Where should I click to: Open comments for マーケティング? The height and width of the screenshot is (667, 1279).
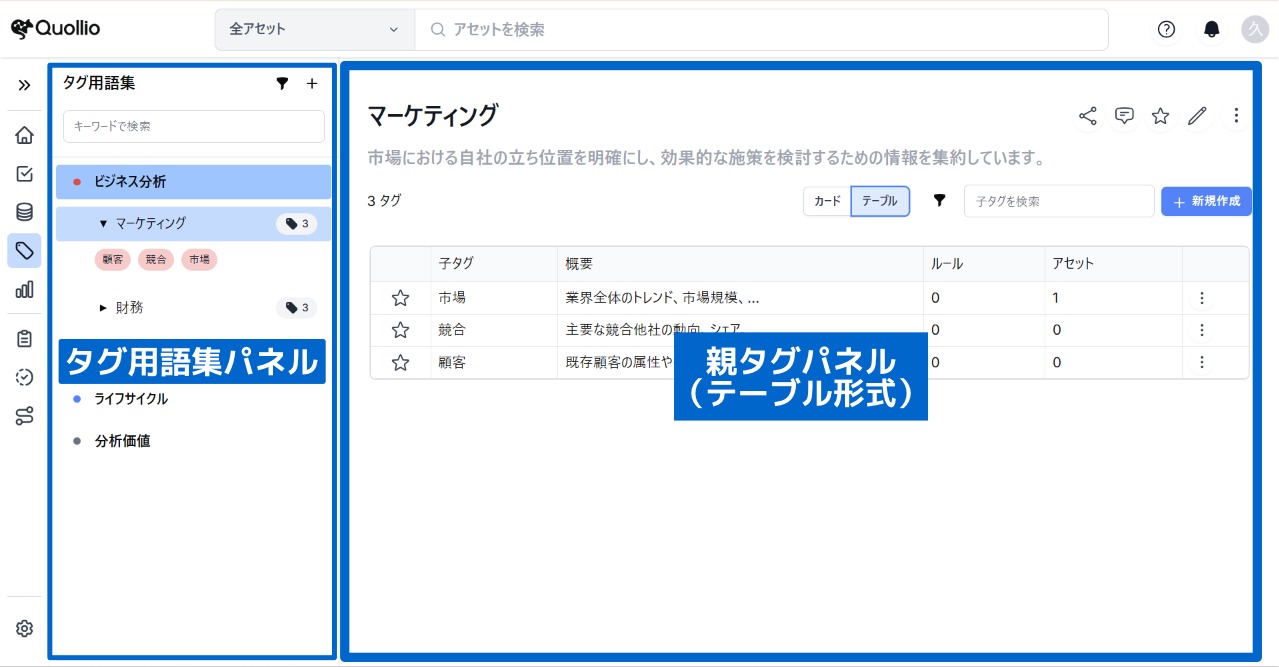pos(1124,116)
